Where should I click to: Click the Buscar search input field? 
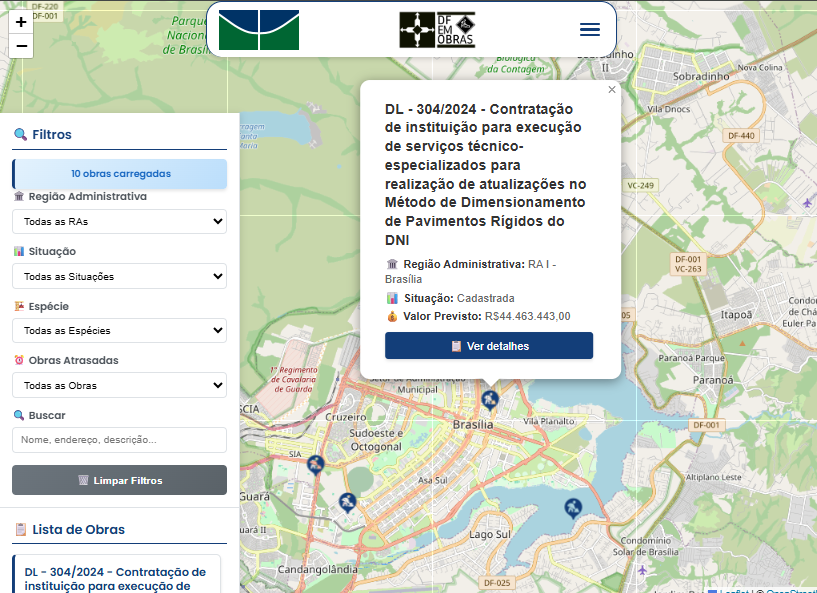point(119,440)
